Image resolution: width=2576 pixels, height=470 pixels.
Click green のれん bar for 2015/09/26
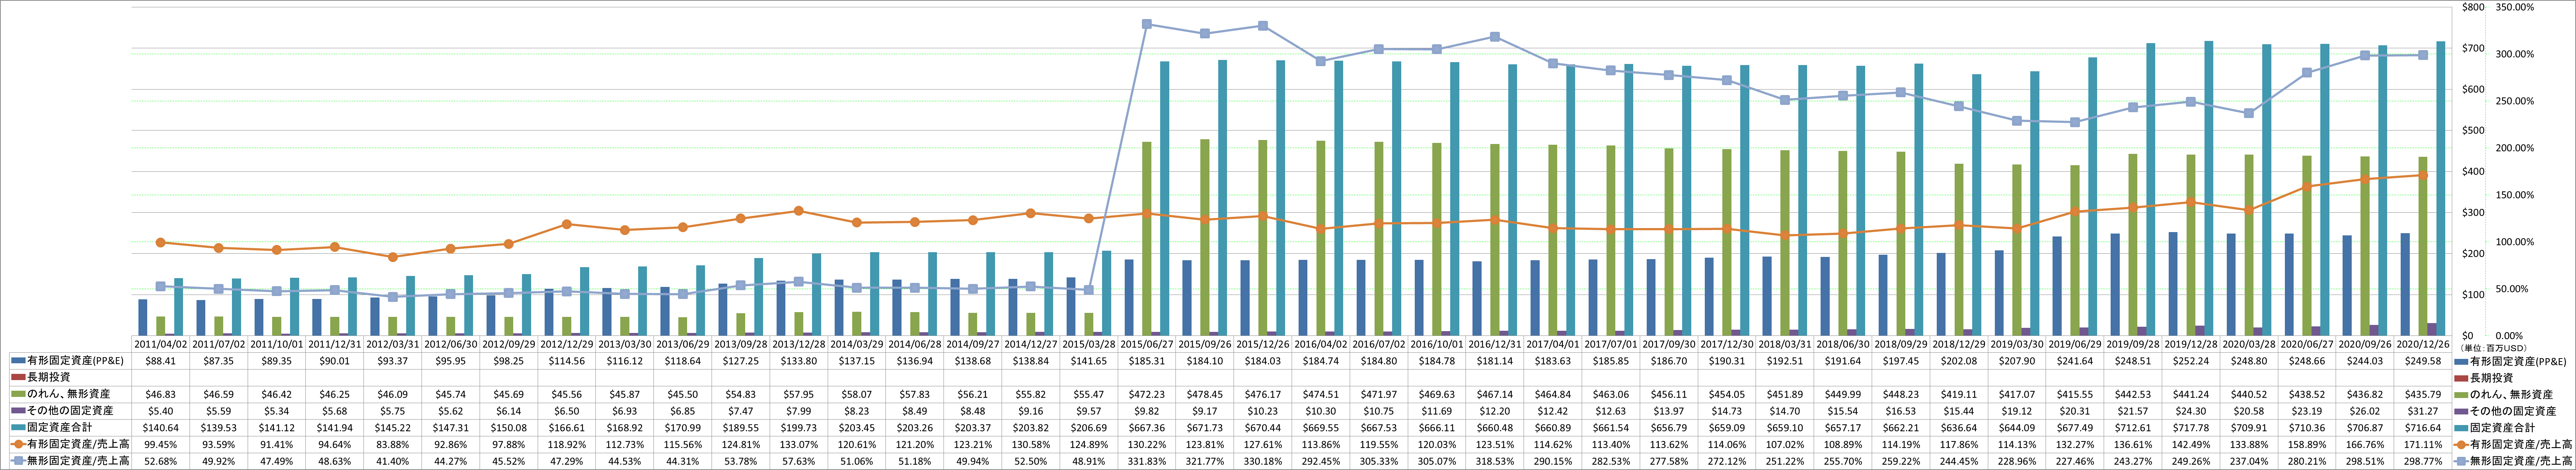pos(1205,237)
